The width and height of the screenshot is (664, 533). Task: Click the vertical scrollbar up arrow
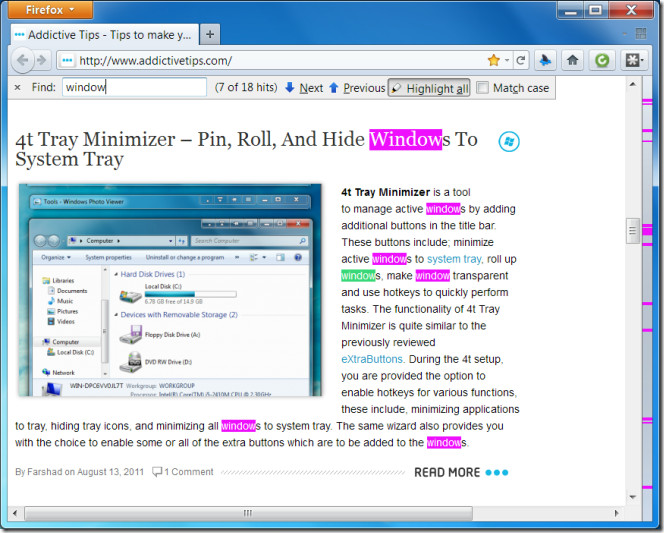[x=633, y=84]
